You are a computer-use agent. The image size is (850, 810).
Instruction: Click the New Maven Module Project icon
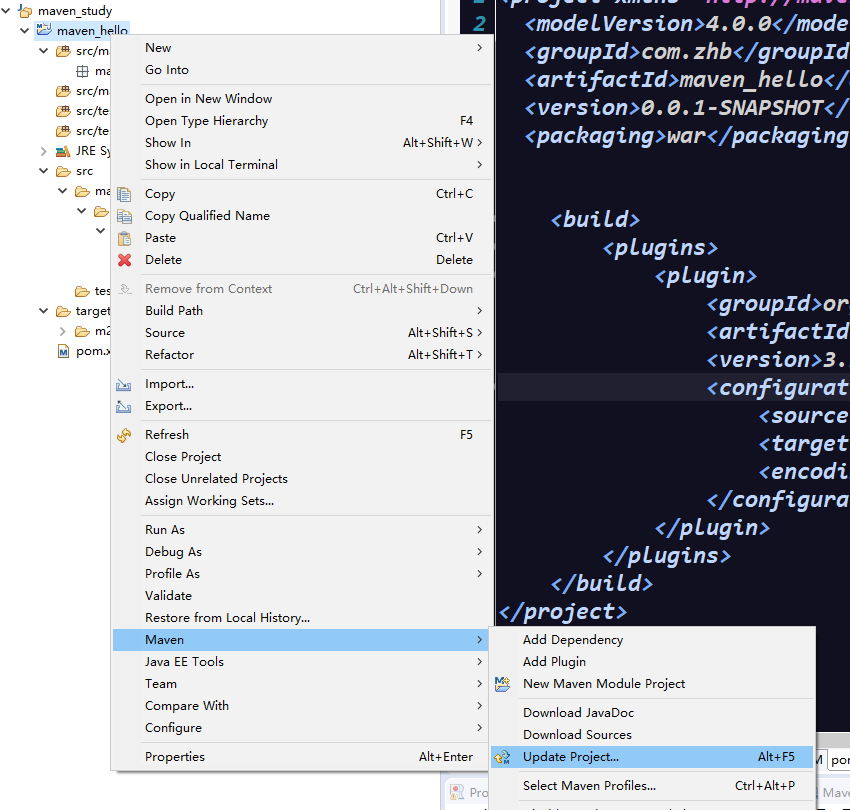[x=503, y=684]
